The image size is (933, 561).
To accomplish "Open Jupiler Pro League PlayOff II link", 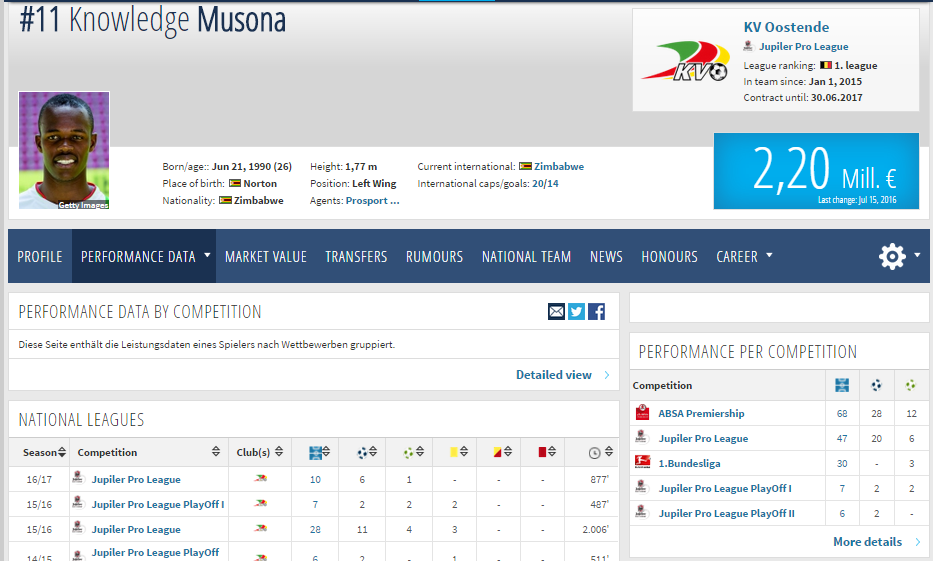I will coord(726,513).
